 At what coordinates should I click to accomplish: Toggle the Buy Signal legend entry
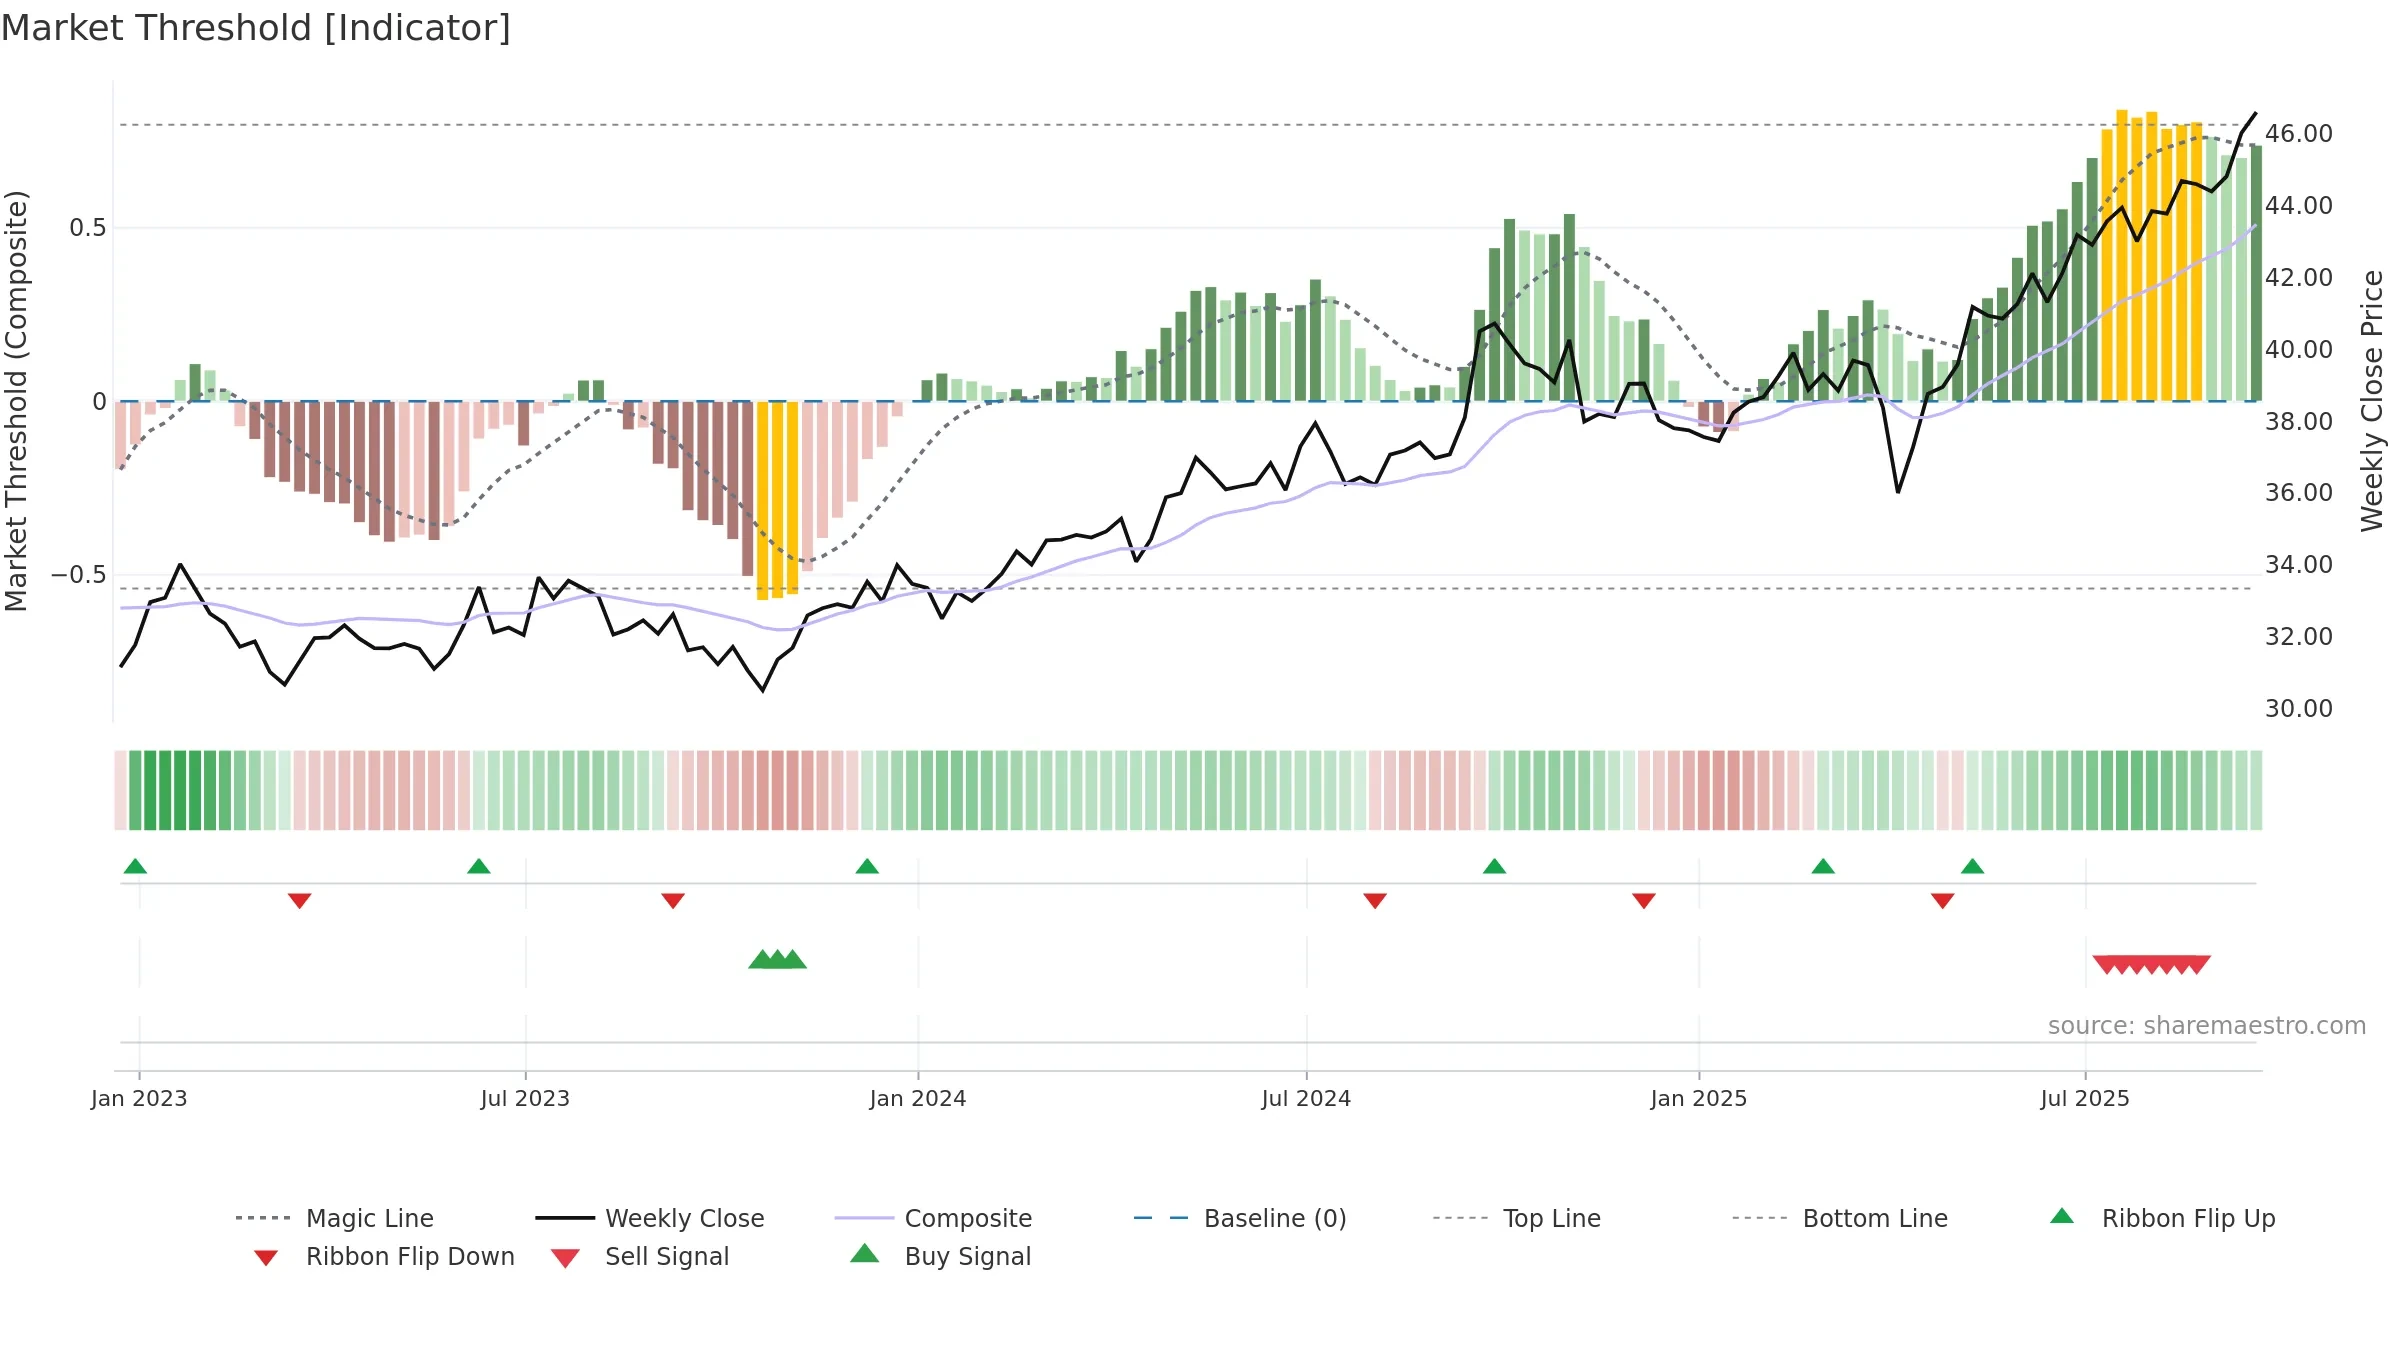click(x=940, y=1256)
